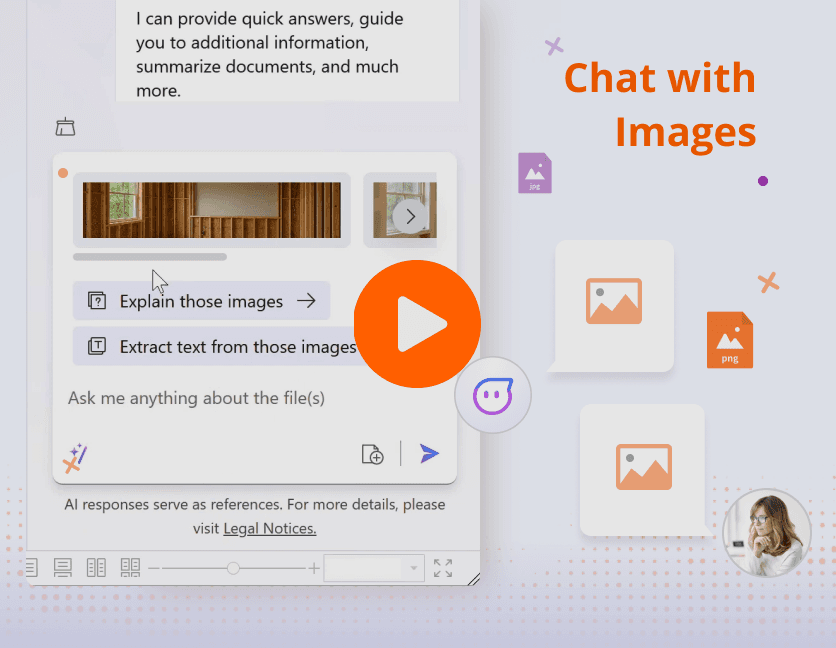Expand more image thumbnails with the chevron
The image size is (836, 648).
[410, 215]
